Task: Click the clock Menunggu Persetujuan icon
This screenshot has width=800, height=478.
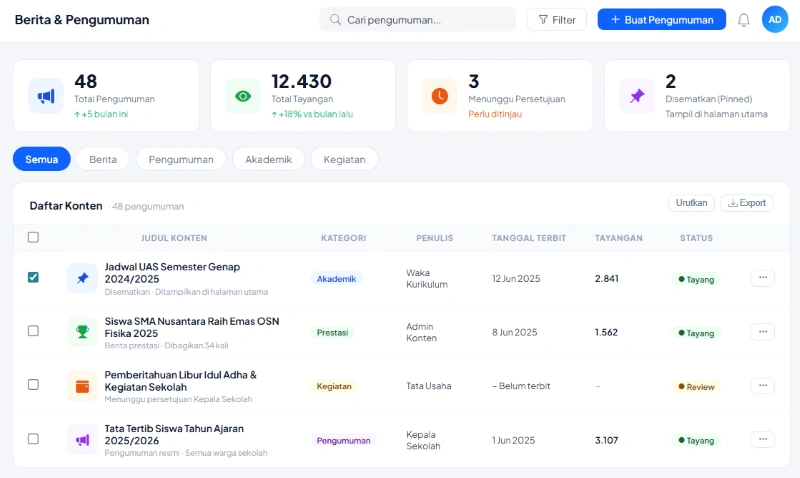Action: coord(439,96)
